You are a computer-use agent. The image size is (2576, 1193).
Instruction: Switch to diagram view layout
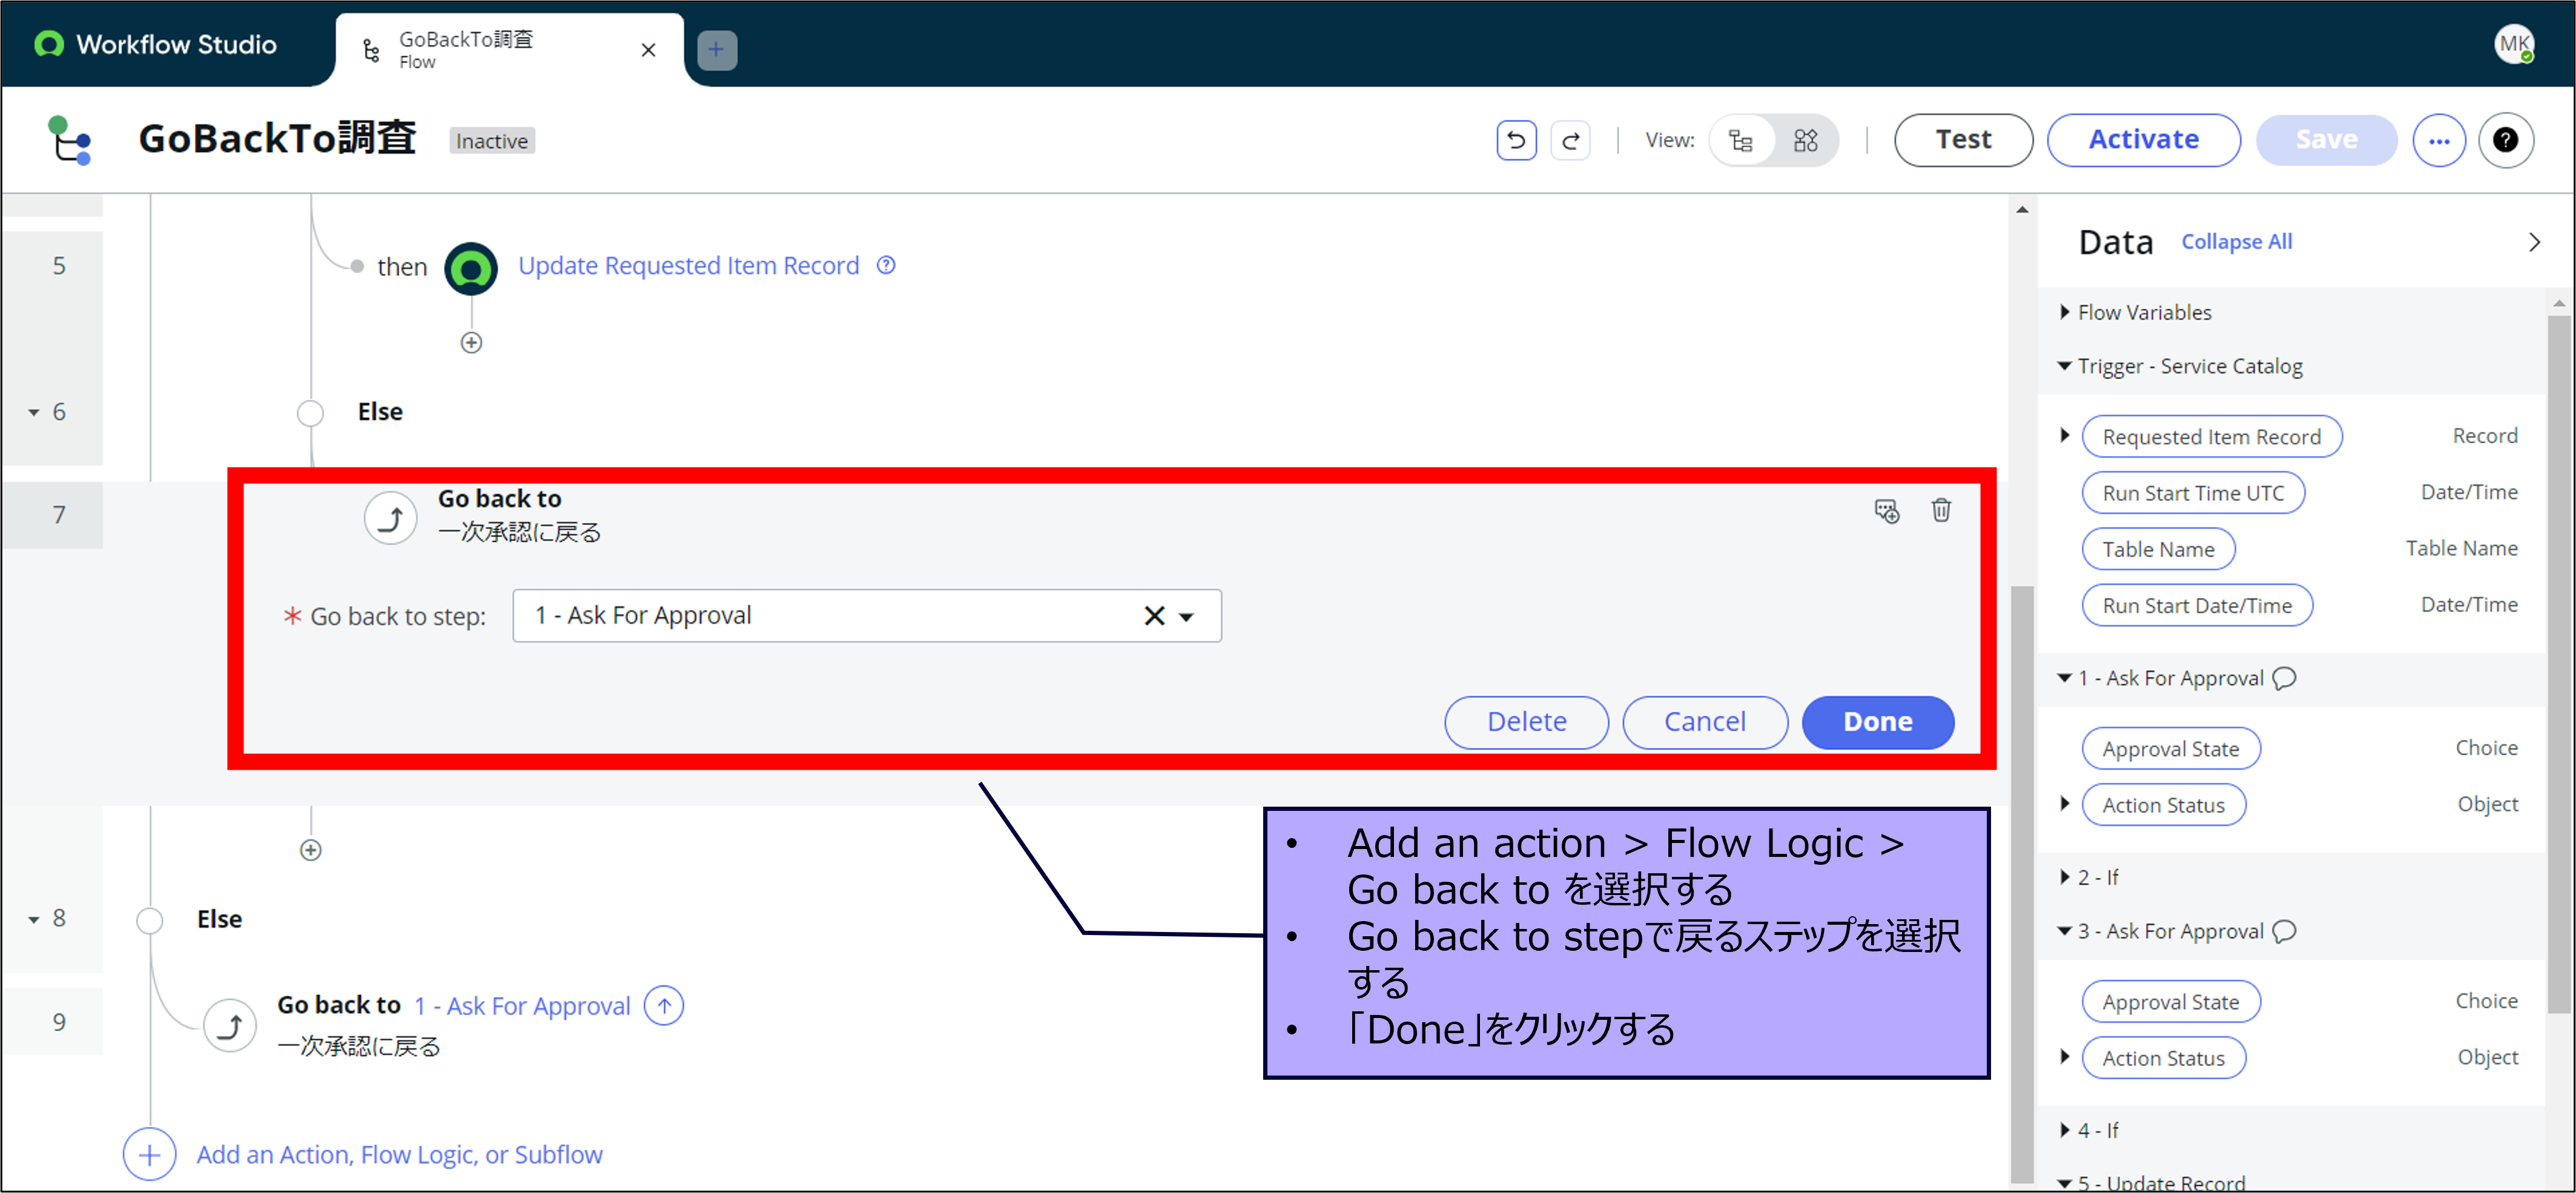point(1805,141)
